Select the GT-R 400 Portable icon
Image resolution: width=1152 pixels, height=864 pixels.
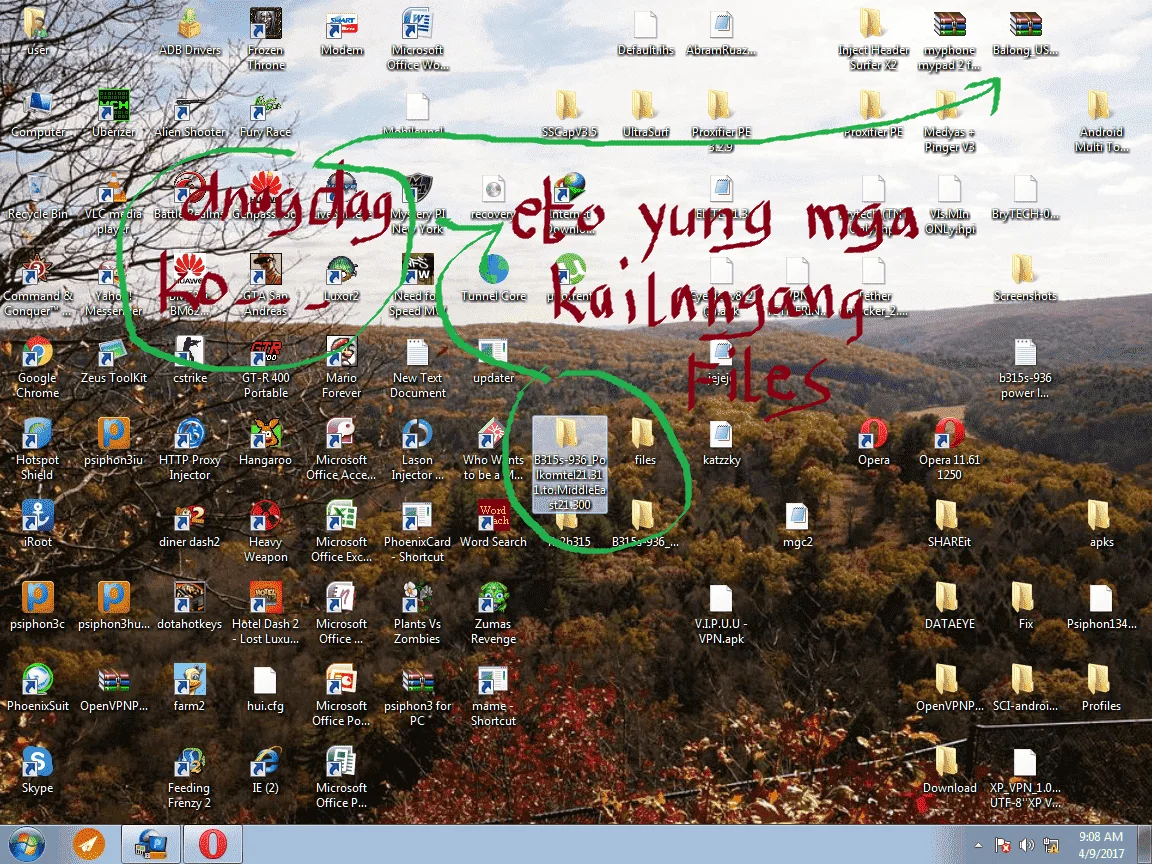265,368
